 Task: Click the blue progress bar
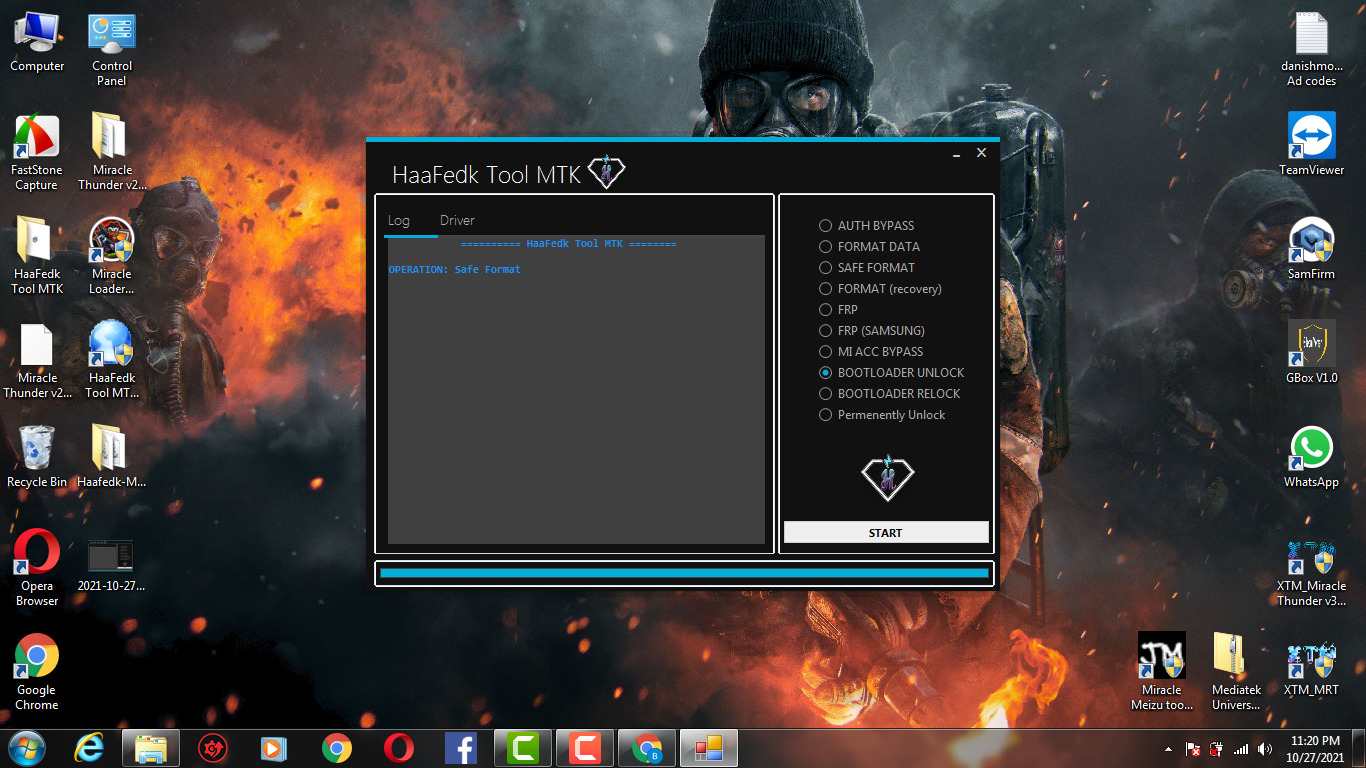point(684,574)
